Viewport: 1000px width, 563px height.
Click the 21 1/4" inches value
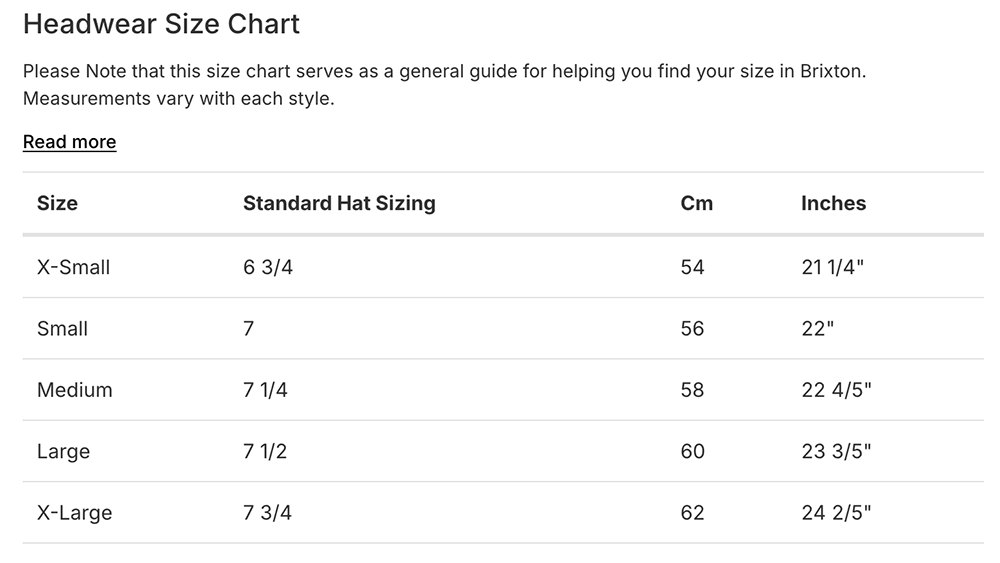[x=834, y=267]
